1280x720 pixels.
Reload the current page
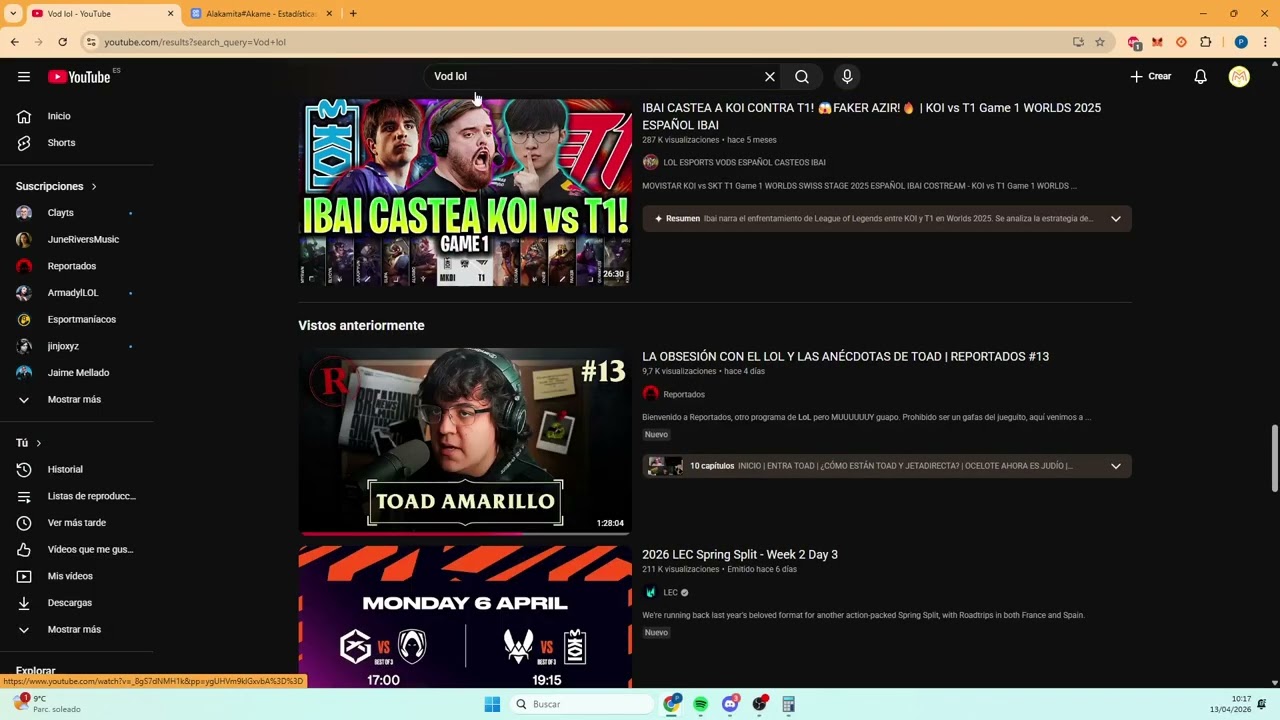tap(62, 42)
